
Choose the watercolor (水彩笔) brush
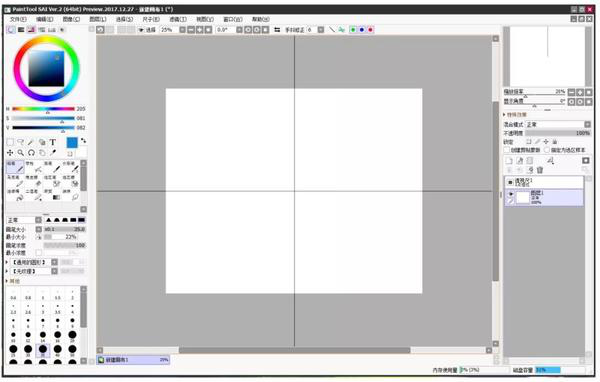pos(71,167)
